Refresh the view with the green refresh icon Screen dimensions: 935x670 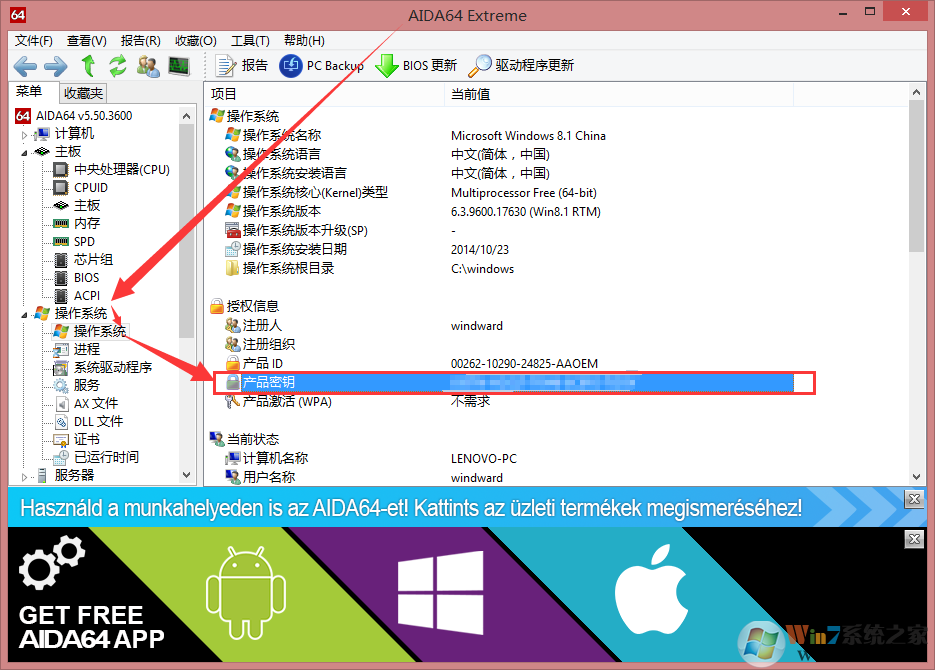click(118, 66)
